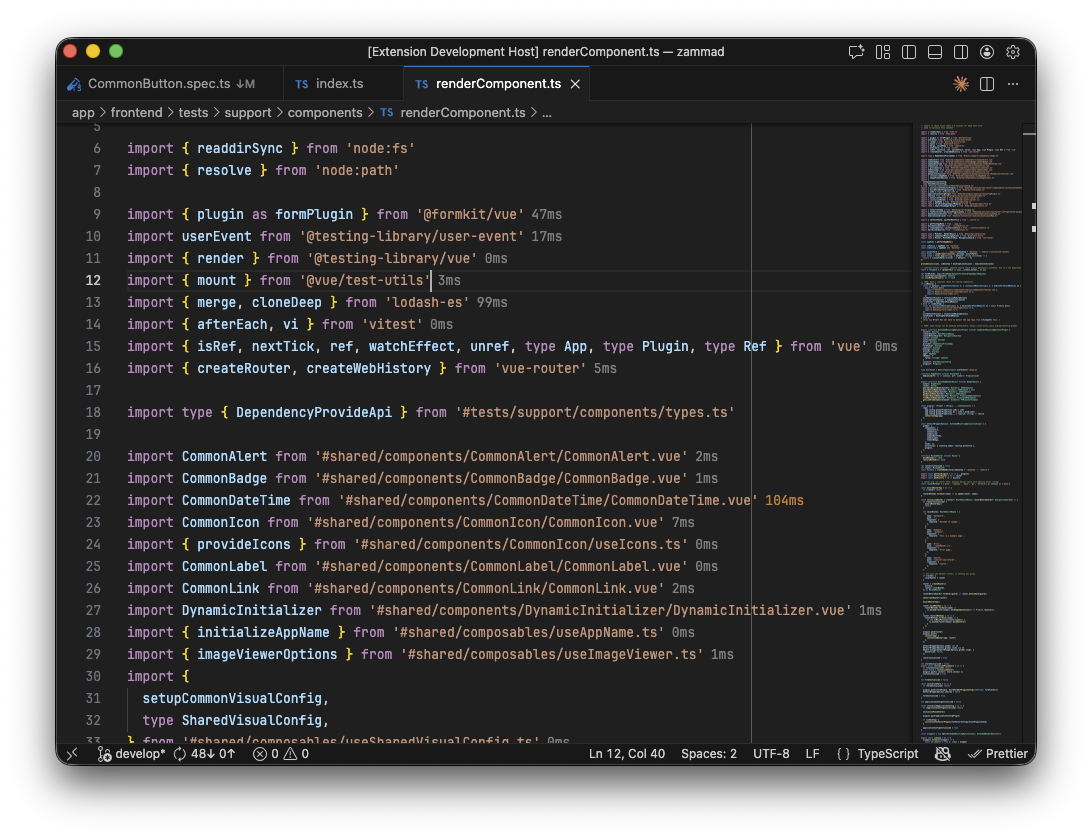Click the 'vue-router' string on line 16
Image resolution: width=1092 pixels, height=839 pixels.
[540, 368]
